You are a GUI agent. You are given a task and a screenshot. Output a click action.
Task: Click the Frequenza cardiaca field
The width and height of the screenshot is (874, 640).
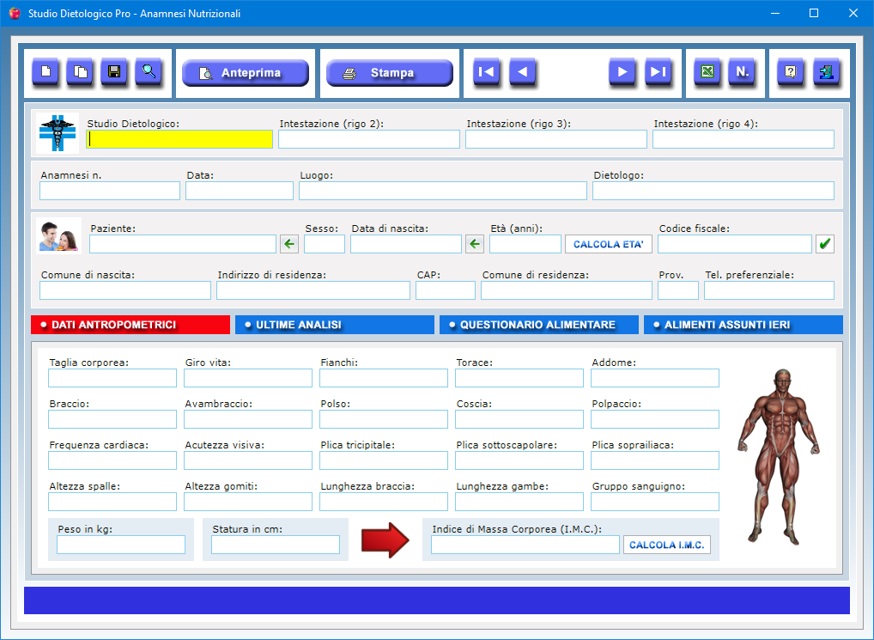113,460
